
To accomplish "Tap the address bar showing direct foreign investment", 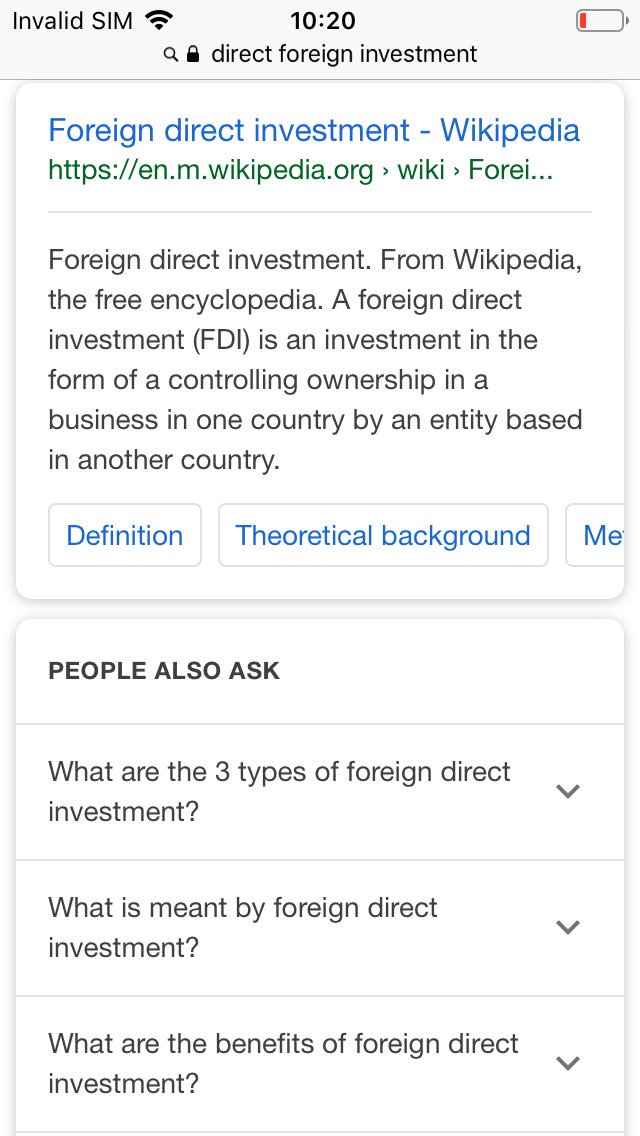I will click(x=320, y=54).
